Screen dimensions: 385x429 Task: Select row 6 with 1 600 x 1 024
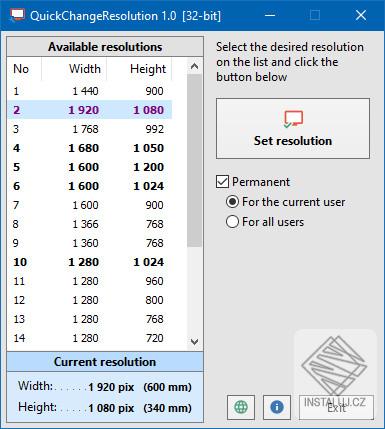click(x=89, y=186)
